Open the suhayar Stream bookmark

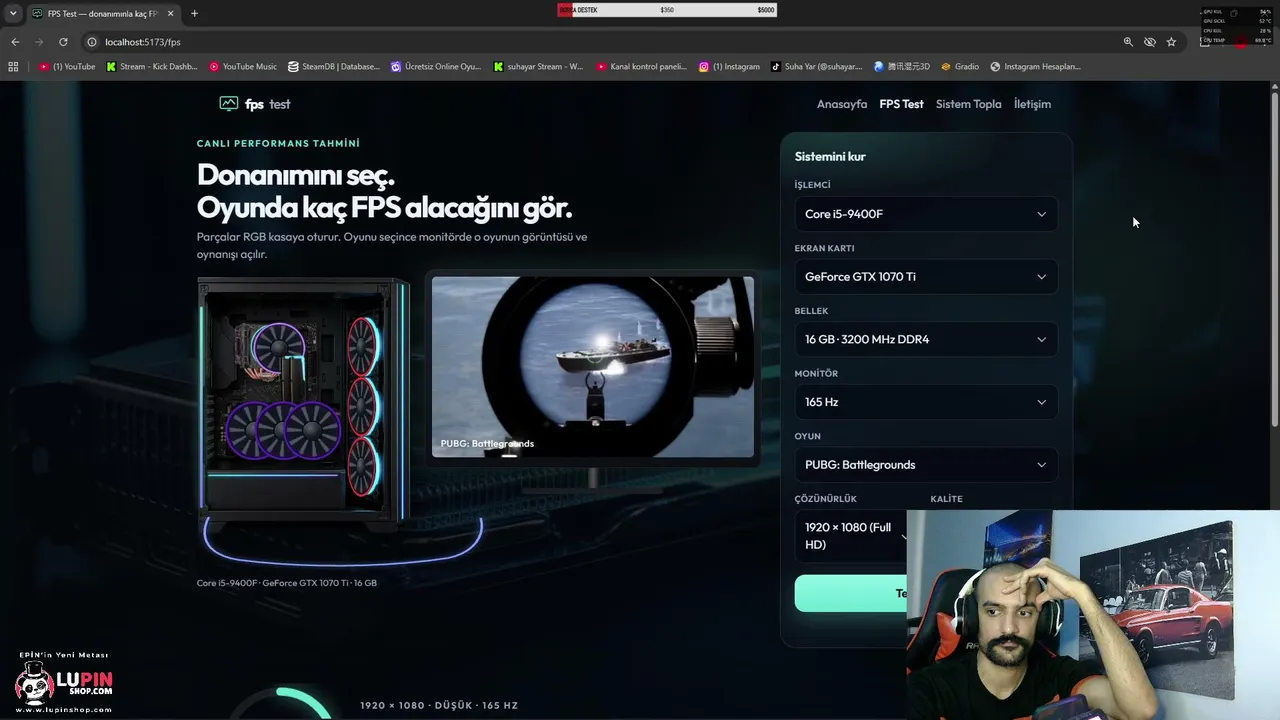[x=538, y=67]
